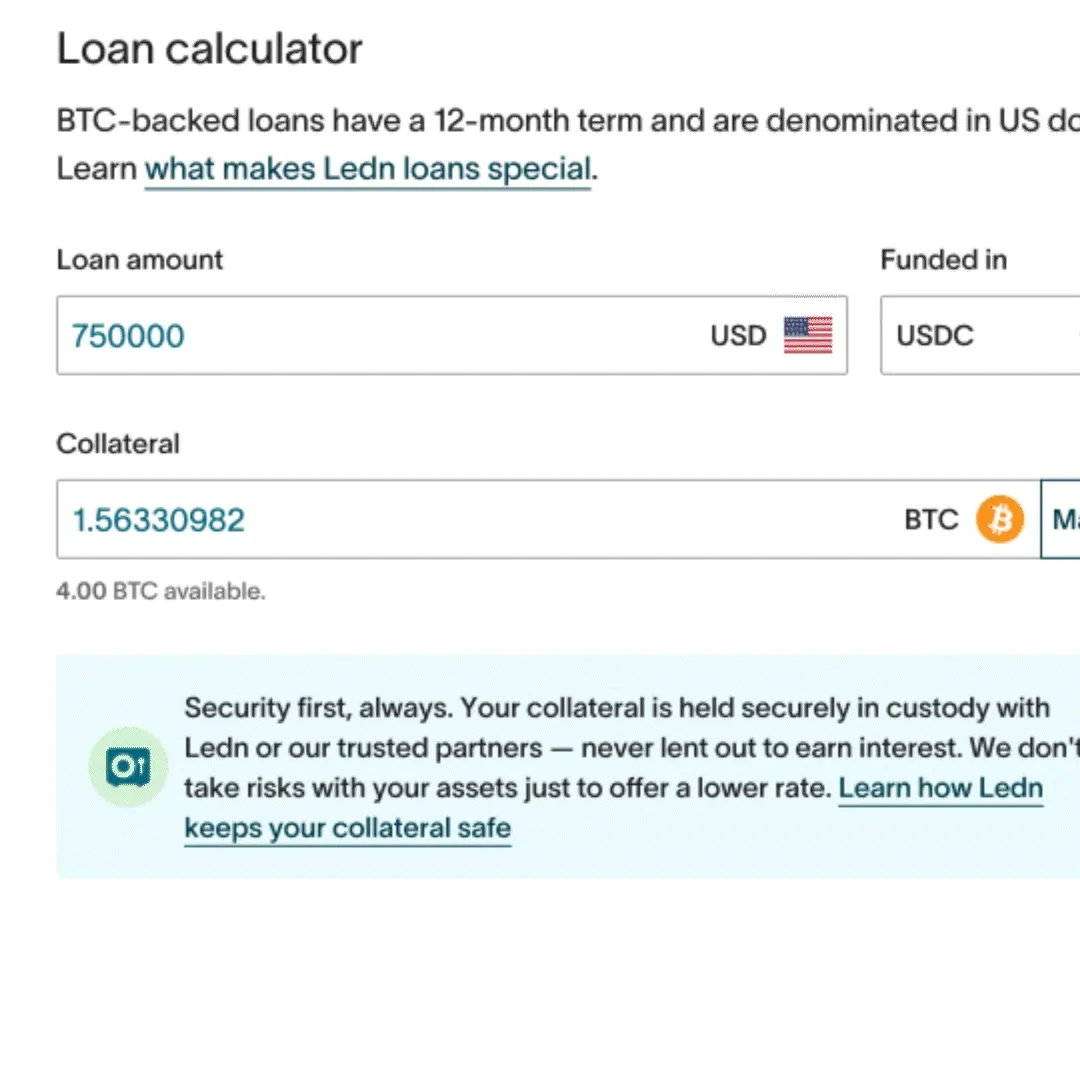Click the USD currency label in loan amount field
Image resolution: width=1080 pixels, height=1080 pixels.
737,335
